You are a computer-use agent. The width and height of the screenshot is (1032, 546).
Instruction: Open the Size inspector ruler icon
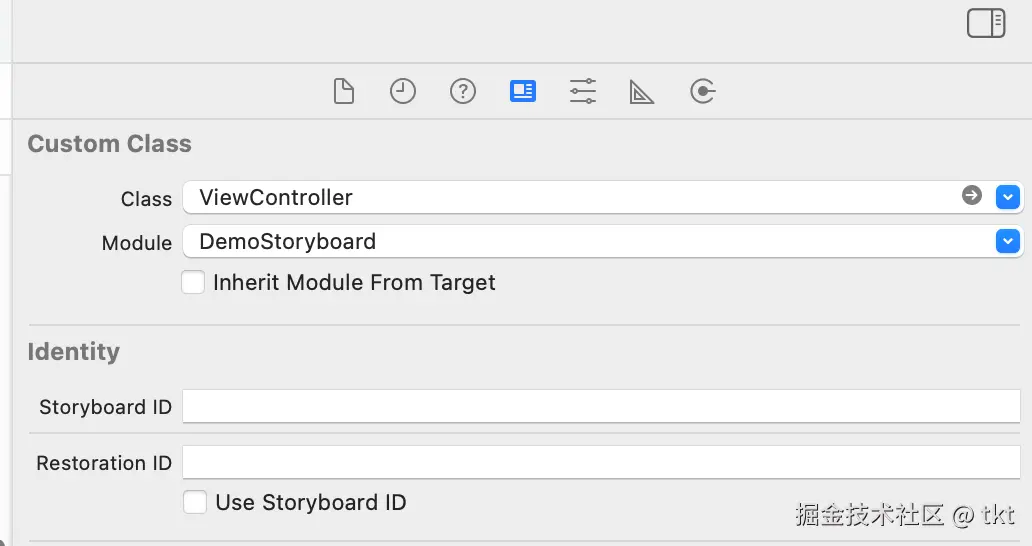[x=642, y=92]
